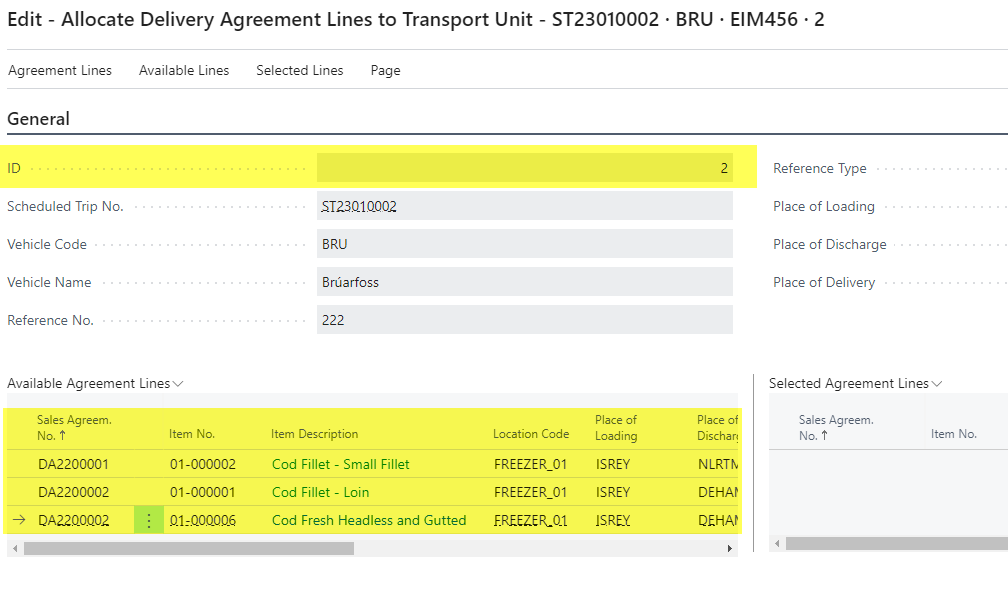Click the Reference No. field showing 222

[x=524, y=320]
